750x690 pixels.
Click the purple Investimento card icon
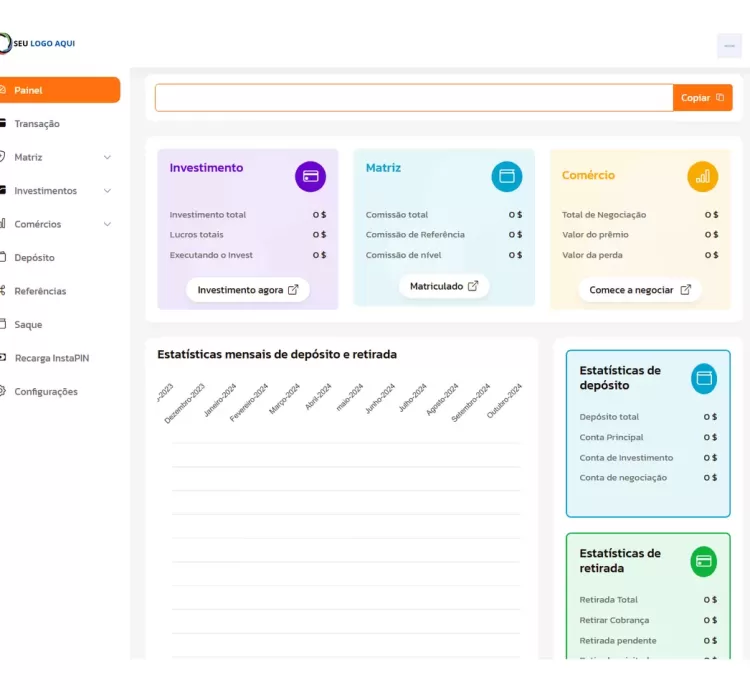310,176
